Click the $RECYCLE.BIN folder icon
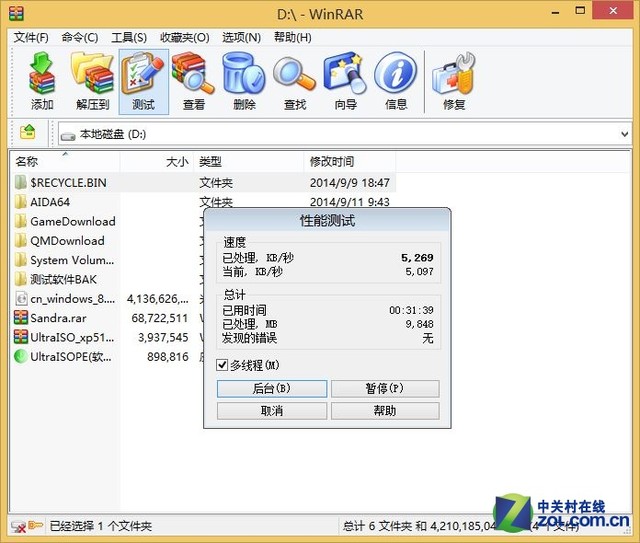Screen dimensions: 640x543 21,182
